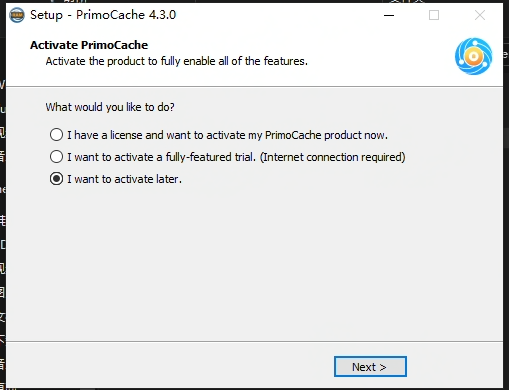Click the disabled maximize box icon
The image size is (509, 390).
tap(434, 15)
